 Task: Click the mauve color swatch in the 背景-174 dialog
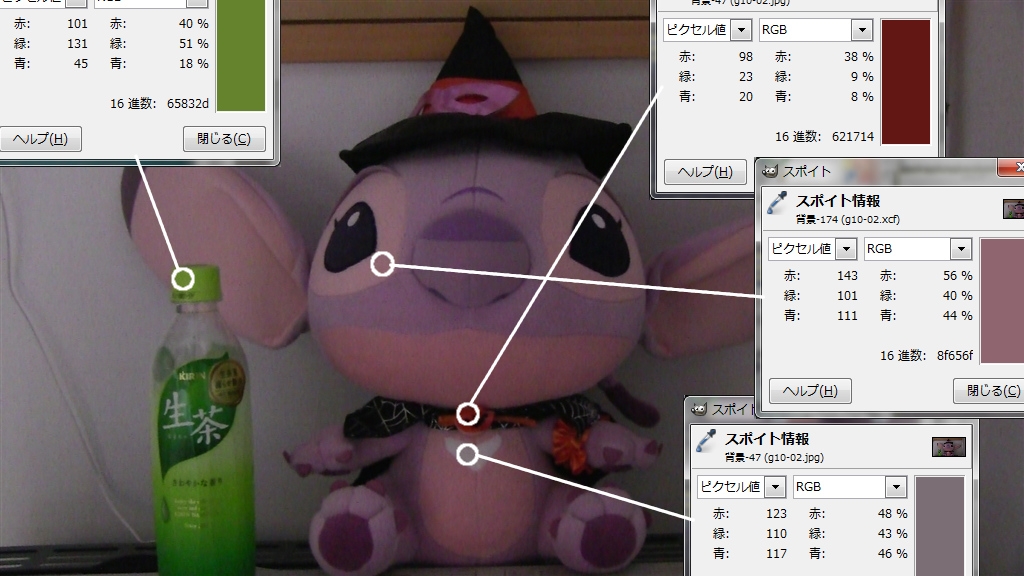coord(1002,300)
